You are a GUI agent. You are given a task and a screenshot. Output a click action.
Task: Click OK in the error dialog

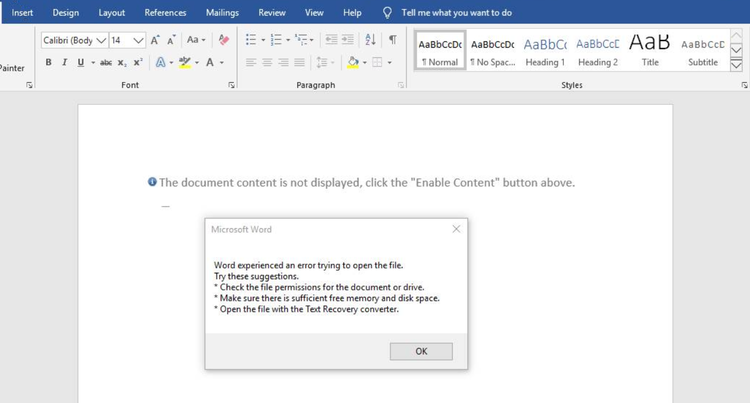point(421,351)
